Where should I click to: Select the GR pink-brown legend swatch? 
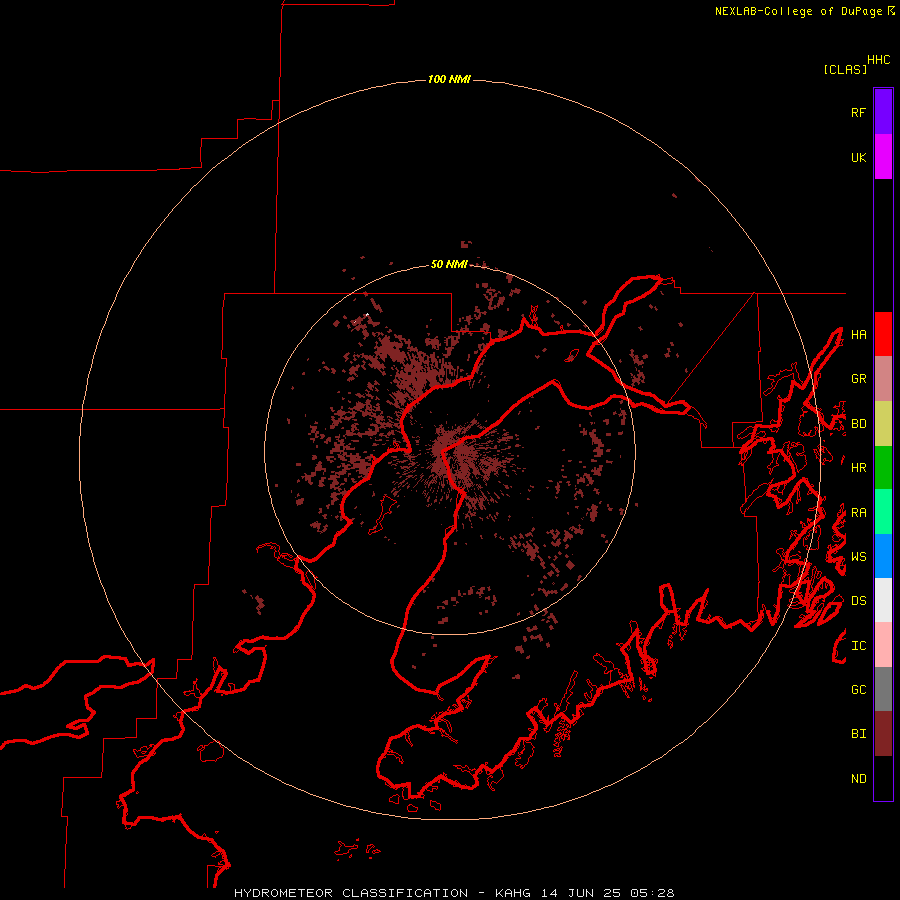(883, 378)
